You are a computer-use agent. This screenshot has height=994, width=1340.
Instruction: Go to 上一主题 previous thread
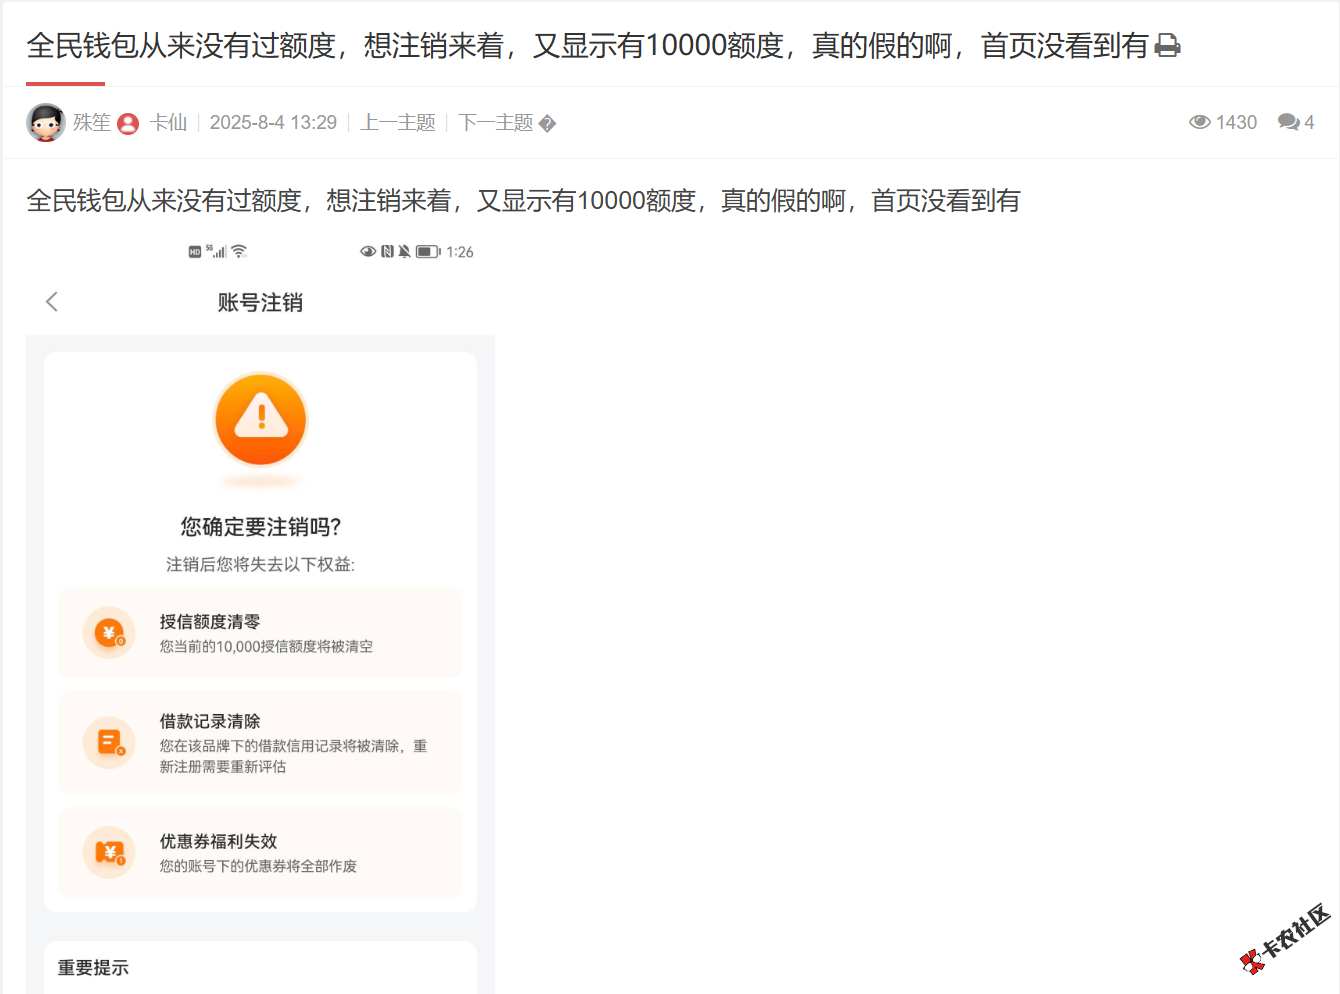[398, 122]
